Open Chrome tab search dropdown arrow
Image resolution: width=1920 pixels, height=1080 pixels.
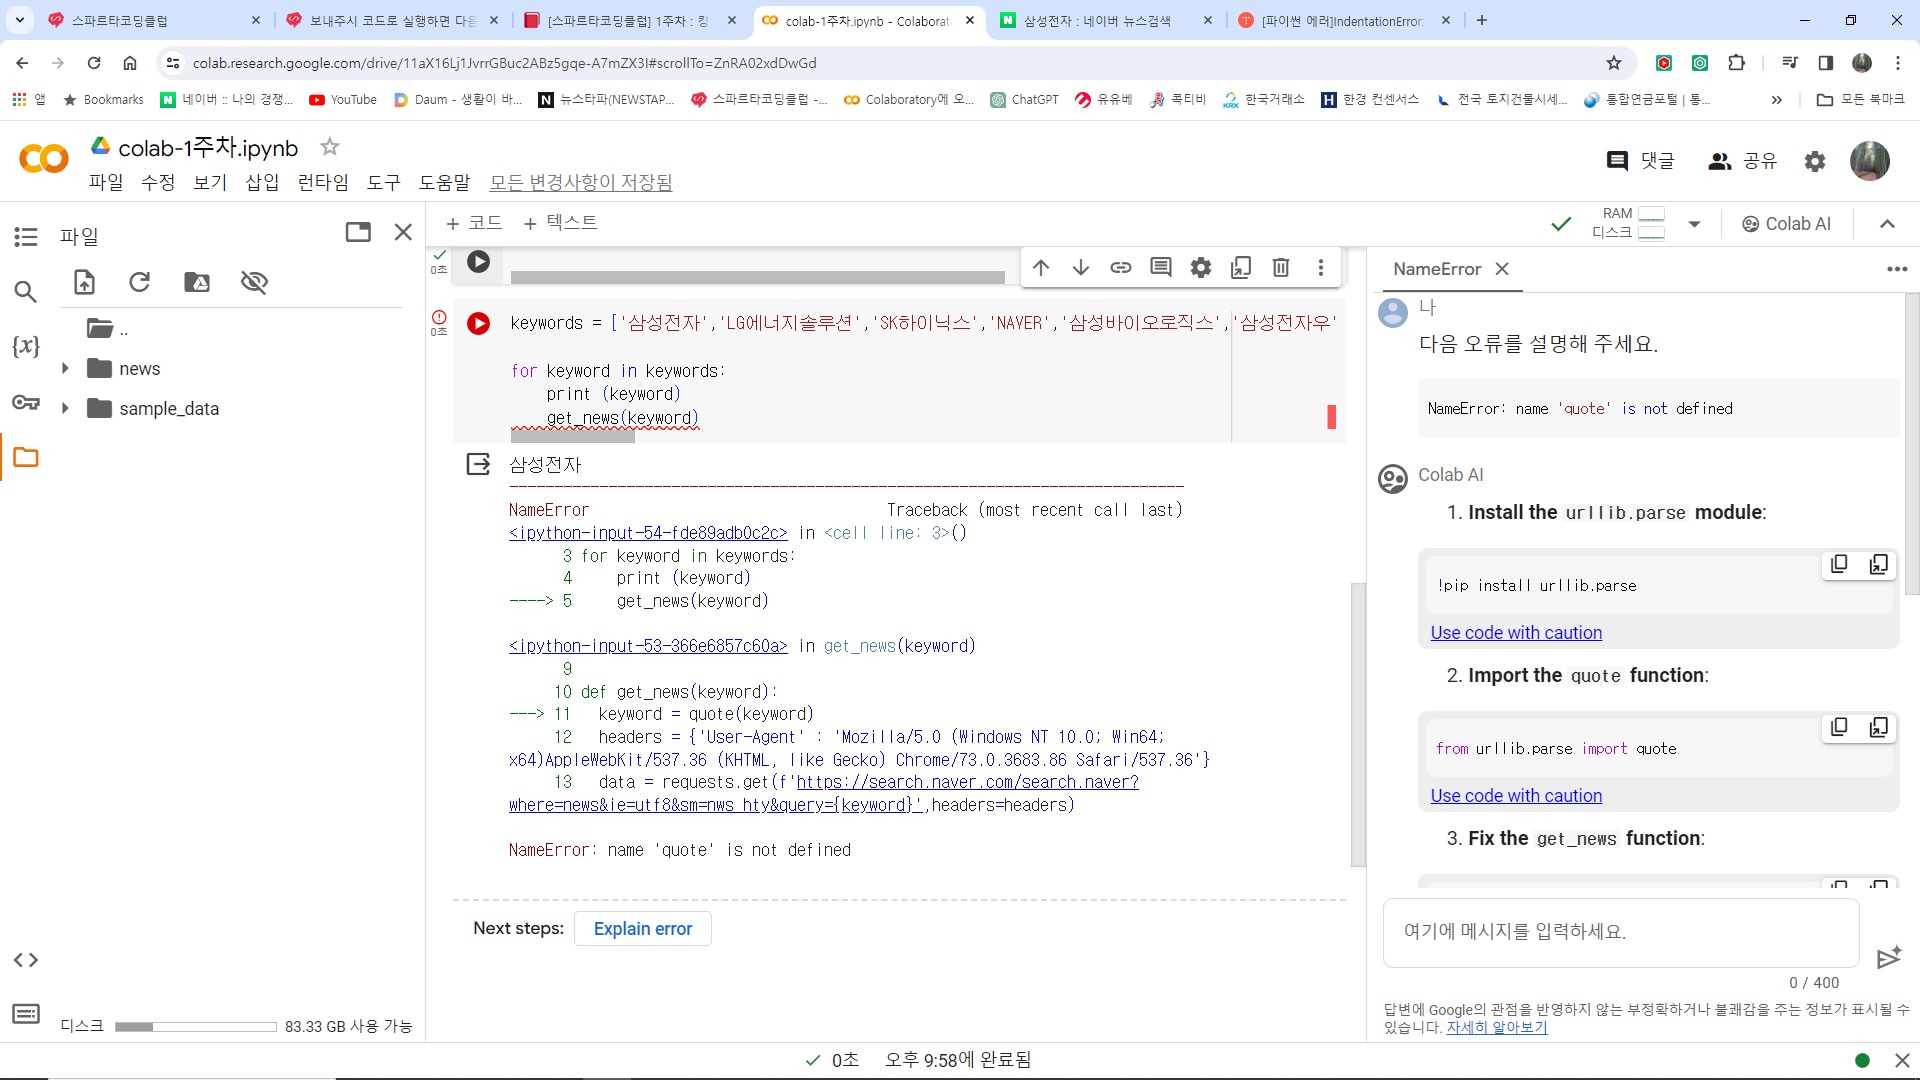pyautogui.click(x=20, y=20)
